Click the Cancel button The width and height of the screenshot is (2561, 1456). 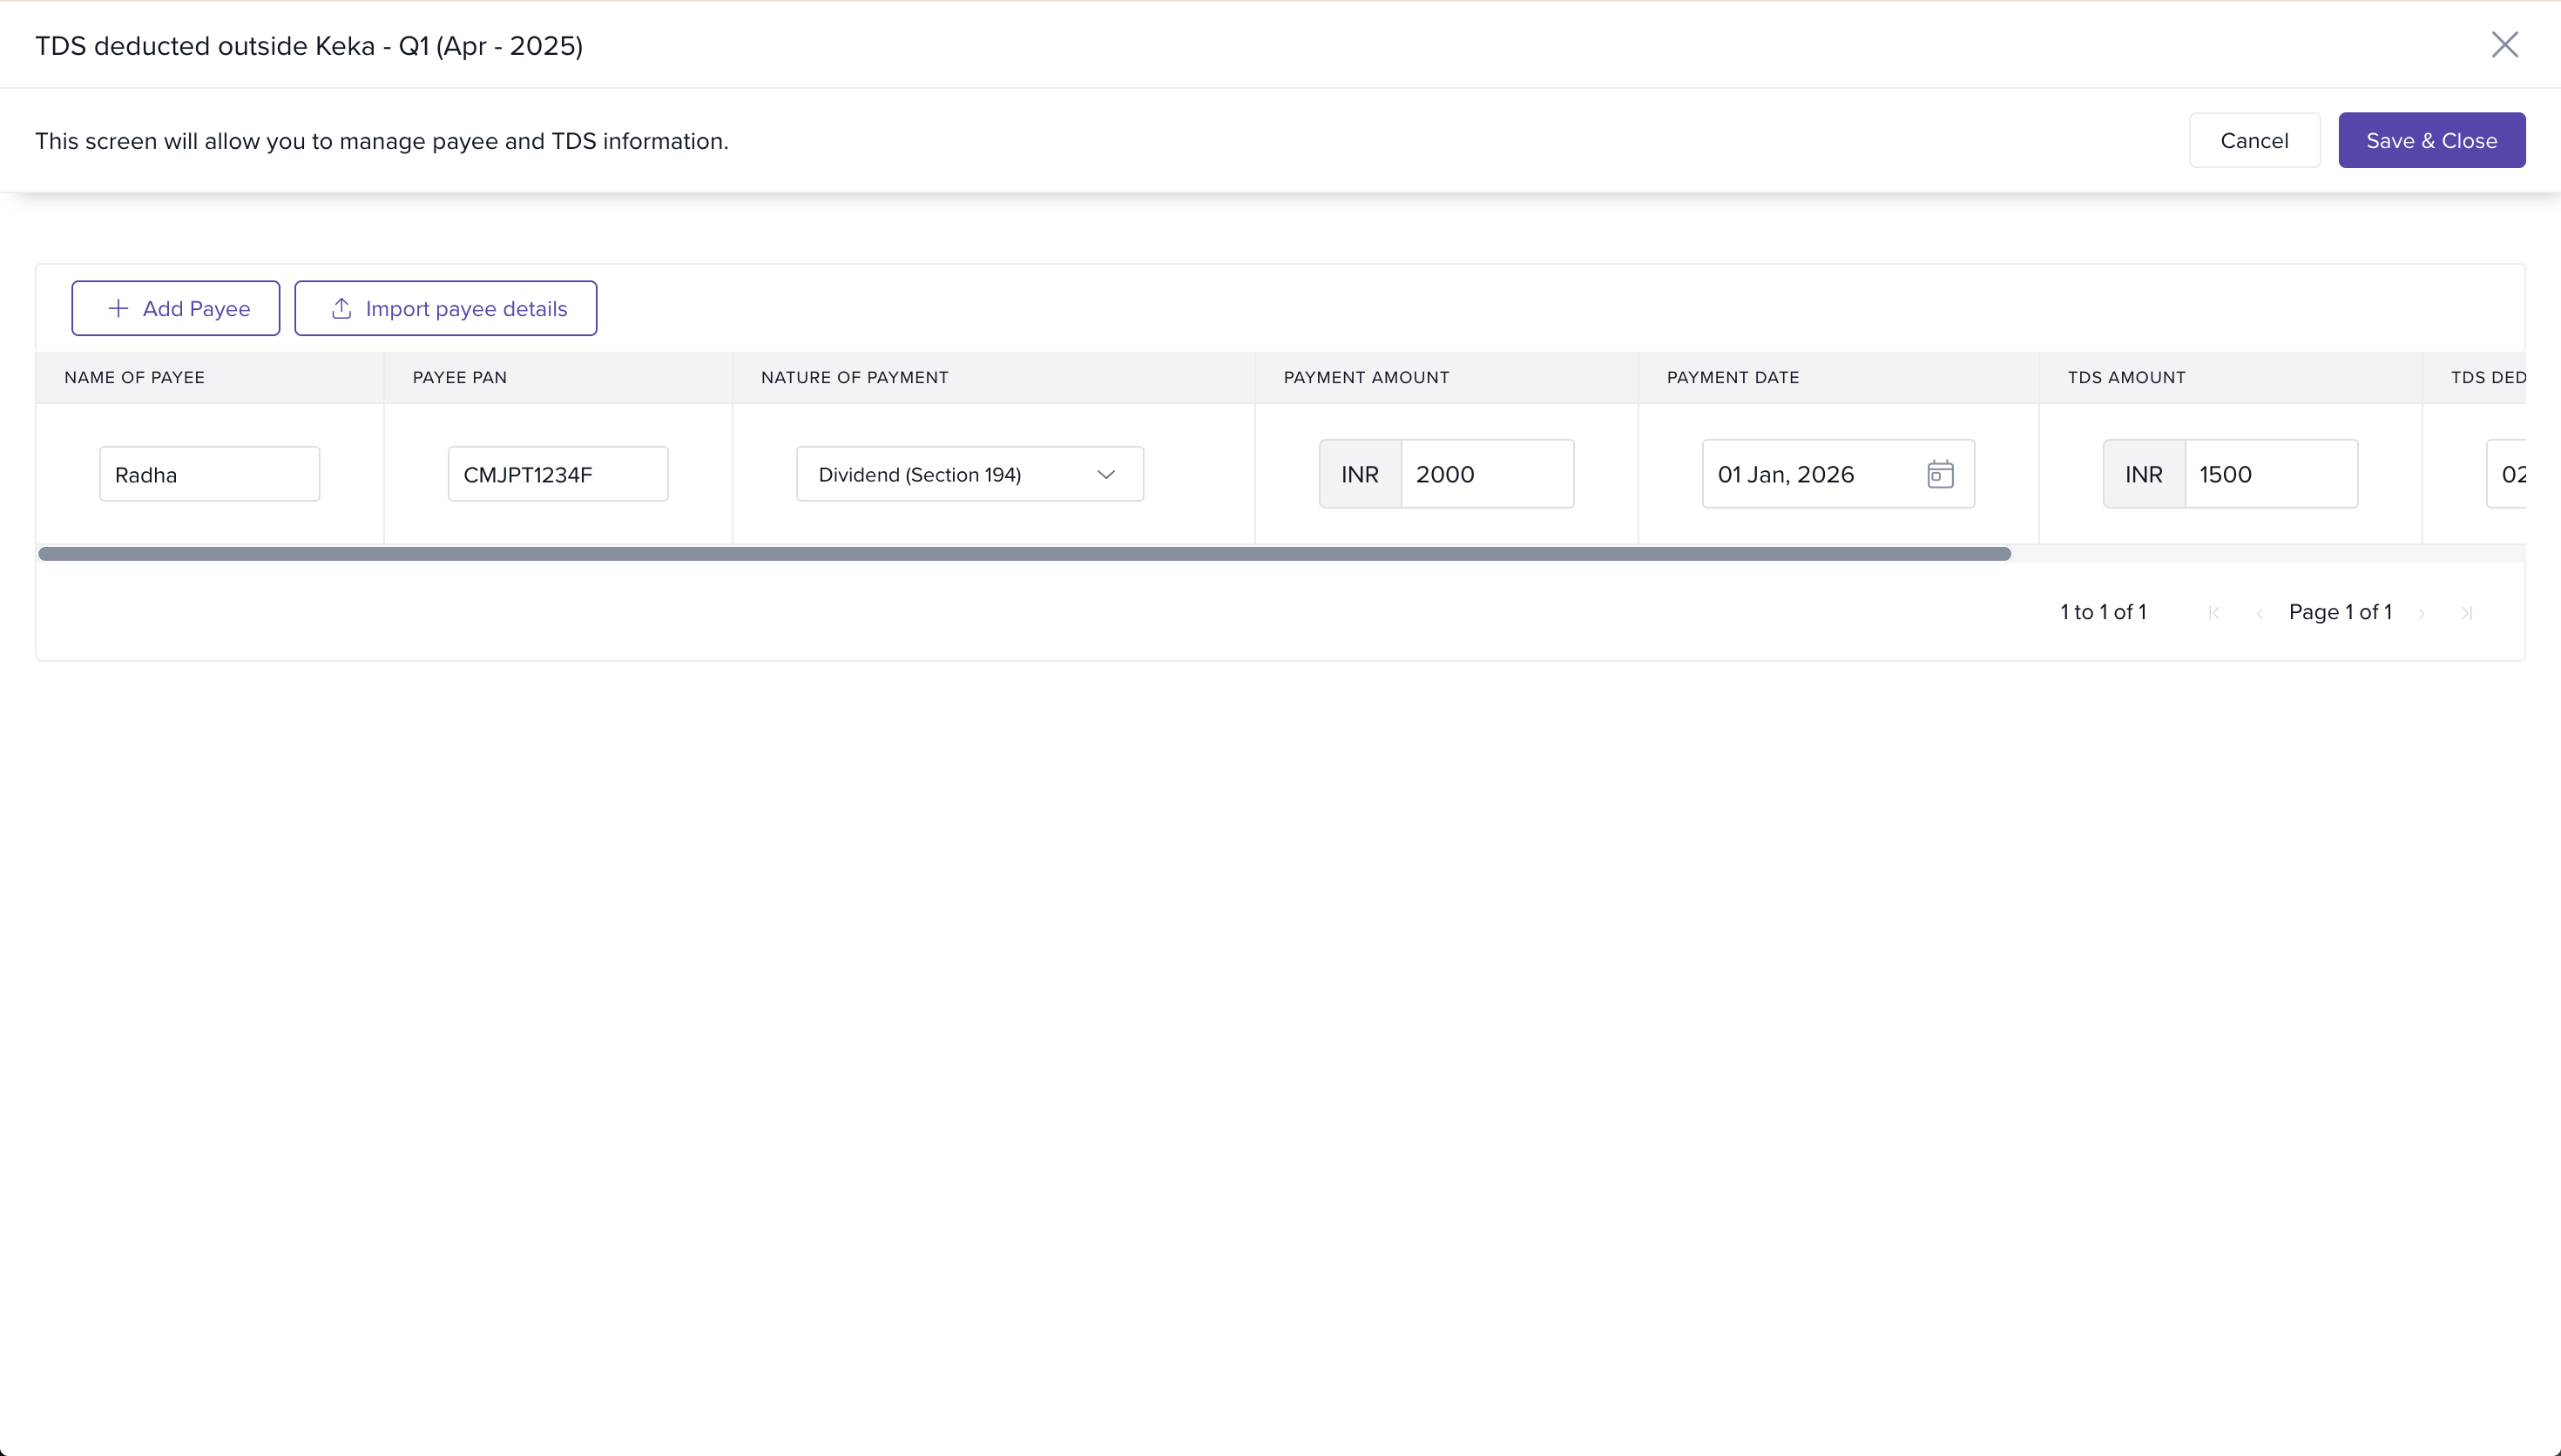coord(2253,140)
